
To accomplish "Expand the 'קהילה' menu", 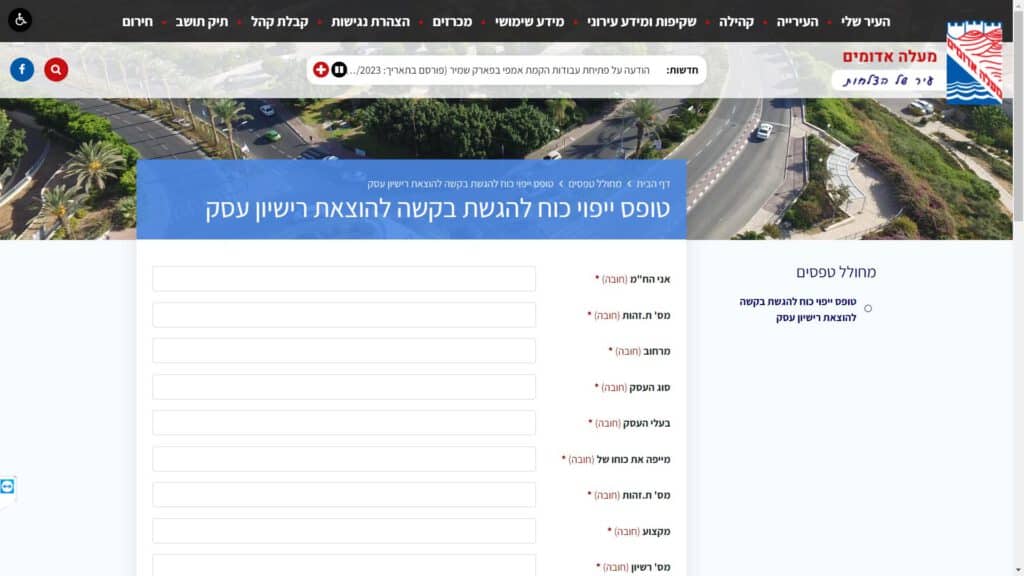I will click(x=736, y=21).
